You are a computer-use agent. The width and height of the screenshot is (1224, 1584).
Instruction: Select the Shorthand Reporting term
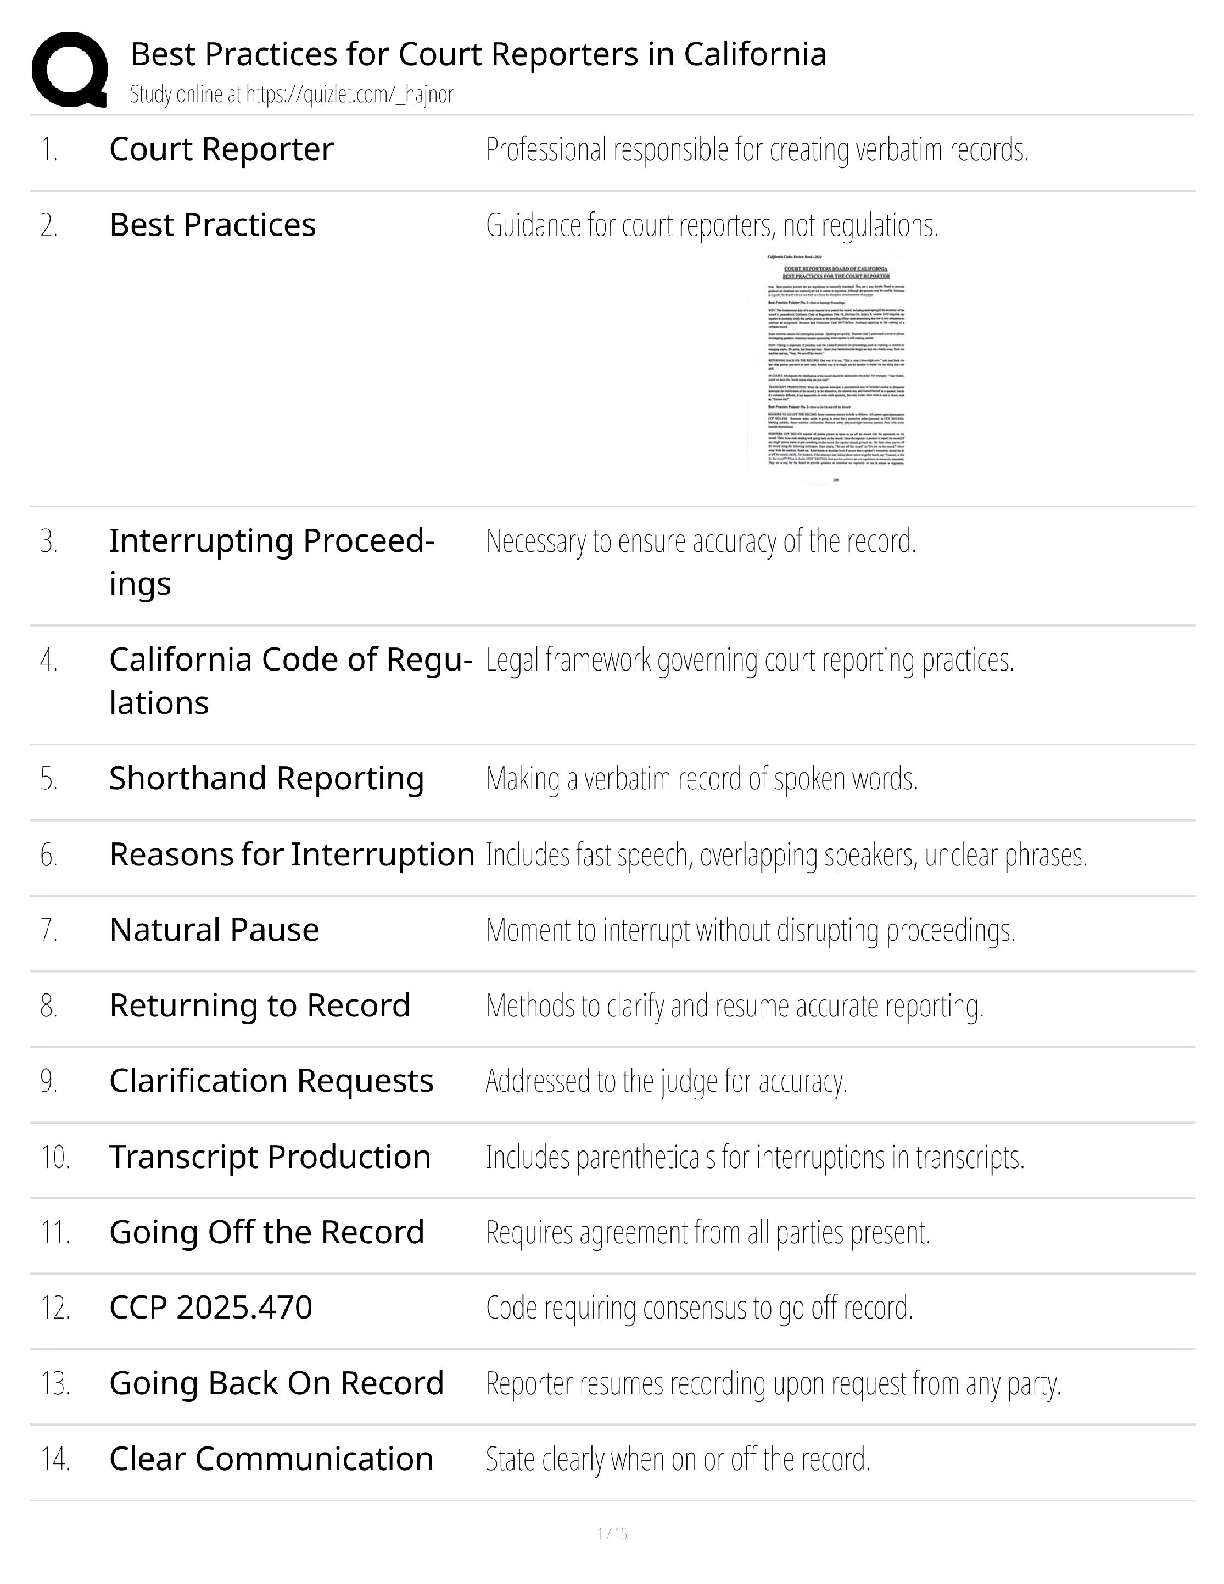(266, 779)
